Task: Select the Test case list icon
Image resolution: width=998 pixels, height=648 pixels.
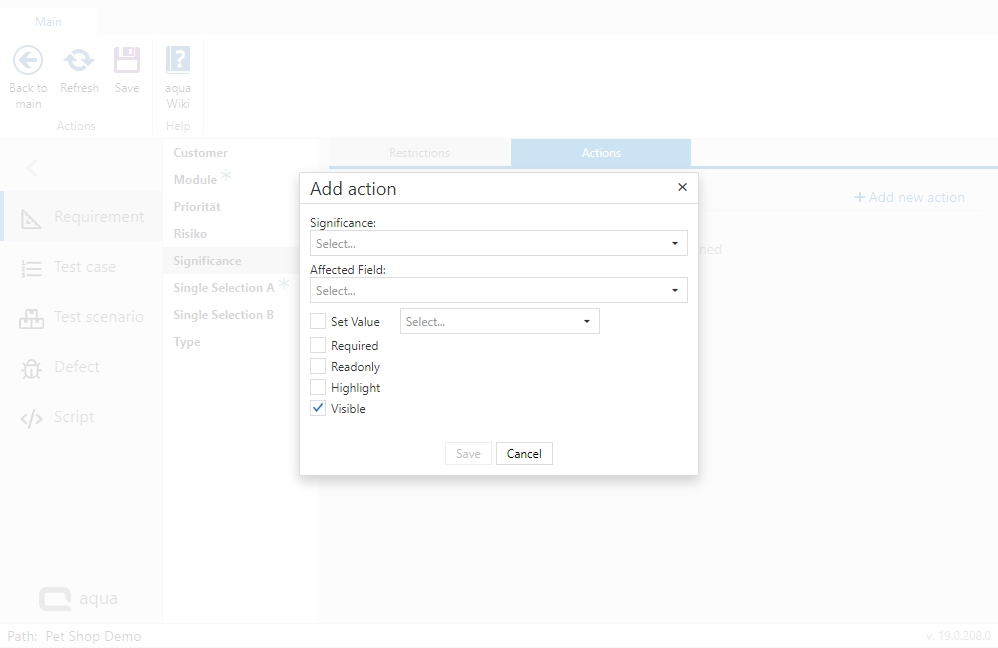Action: [32, 268]
